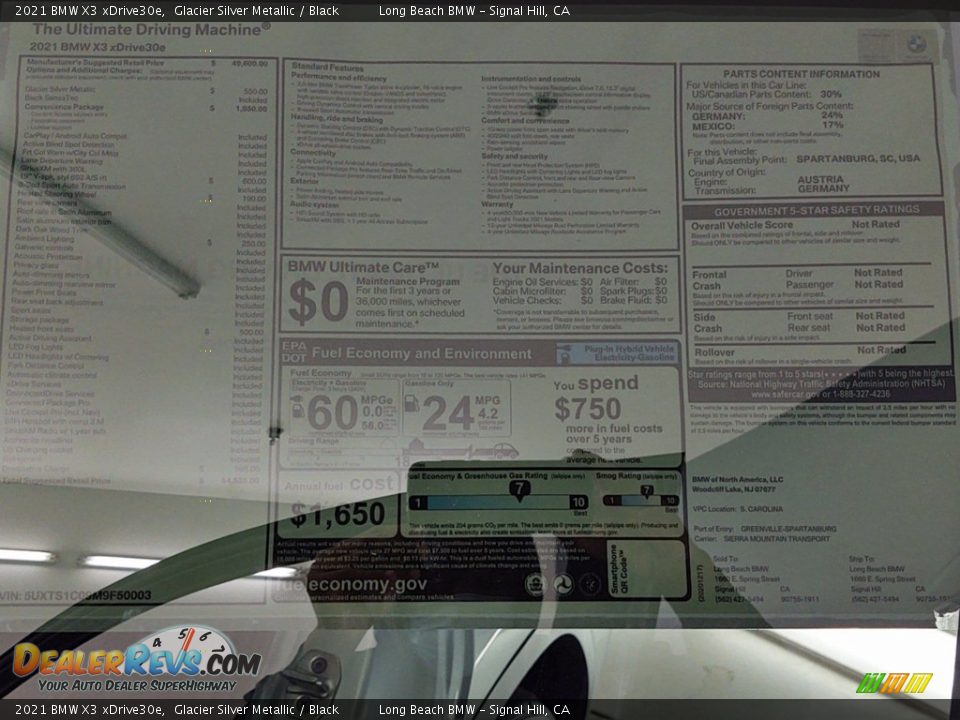Click the '$1,650' annual fuel cost

click(337, 514)
